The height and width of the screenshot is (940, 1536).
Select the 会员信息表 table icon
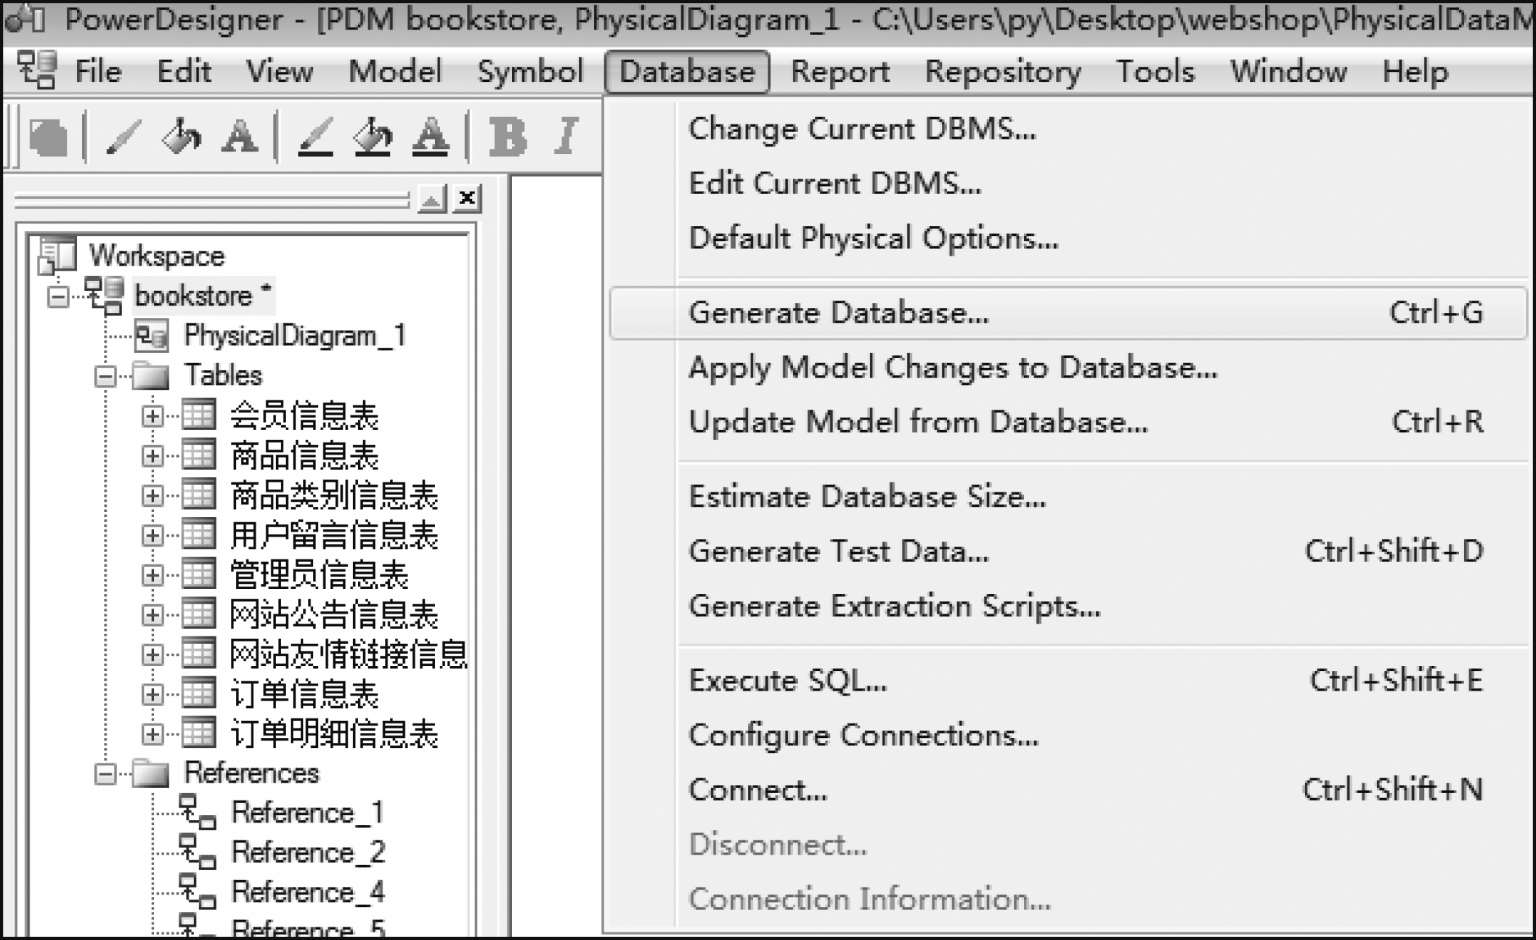(x=199, y=415)
